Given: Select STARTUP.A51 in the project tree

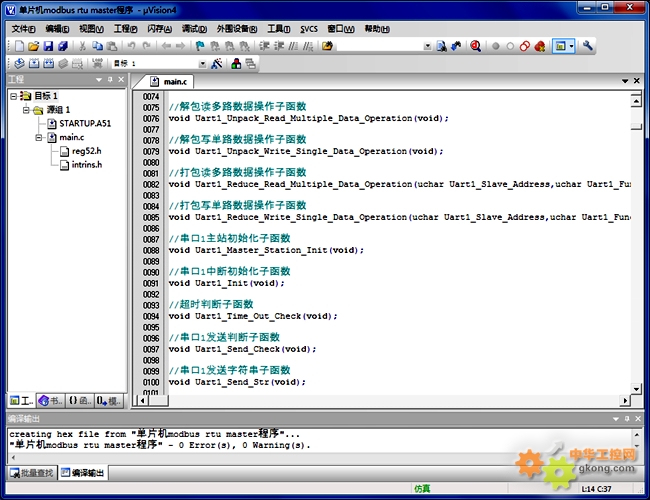Looking at the screenshot, I should (79, 124).
